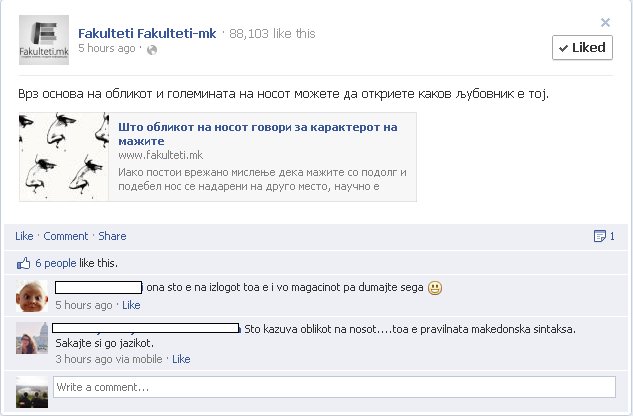633x416 pixels.
Task: Click your own avatar beside comment box
Action: pos(32,392)
